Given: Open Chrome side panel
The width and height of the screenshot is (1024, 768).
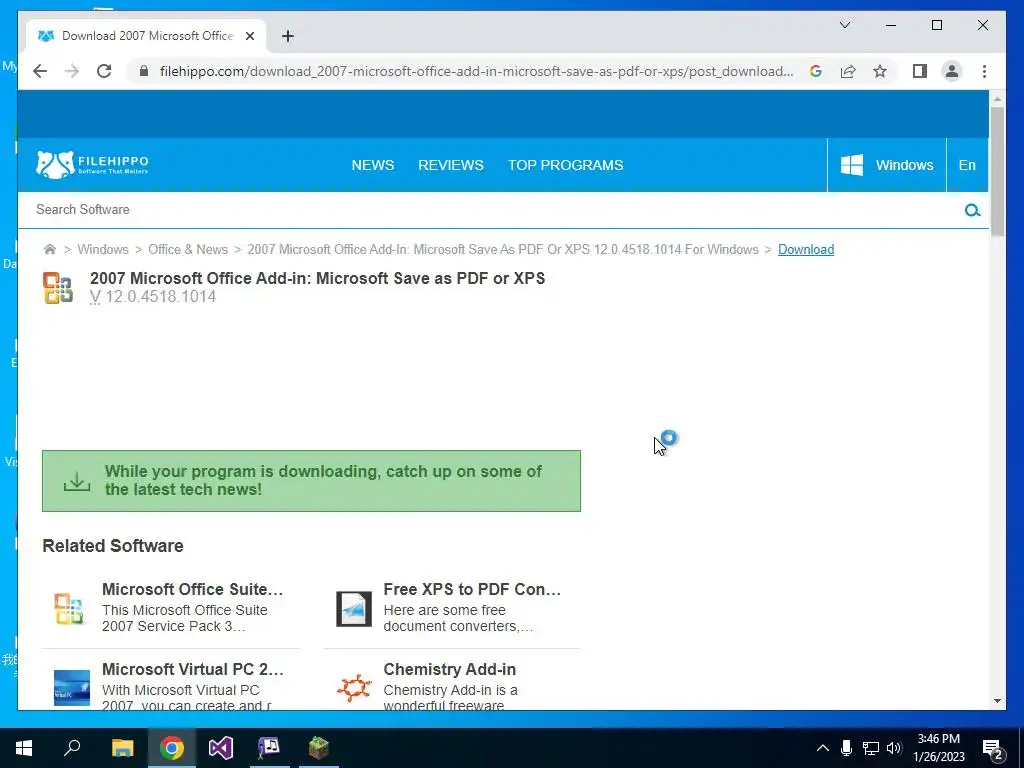Looking at the screenshot, I should pos(920,71).
